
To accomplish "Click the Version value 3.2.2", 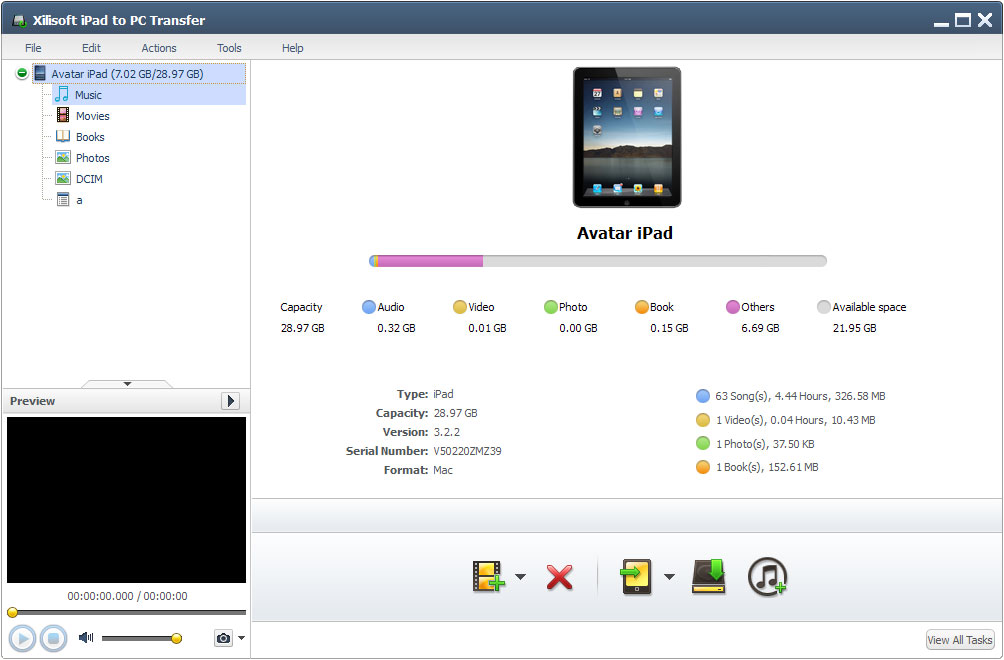I will pyautogui.click(x=446, y=432).
